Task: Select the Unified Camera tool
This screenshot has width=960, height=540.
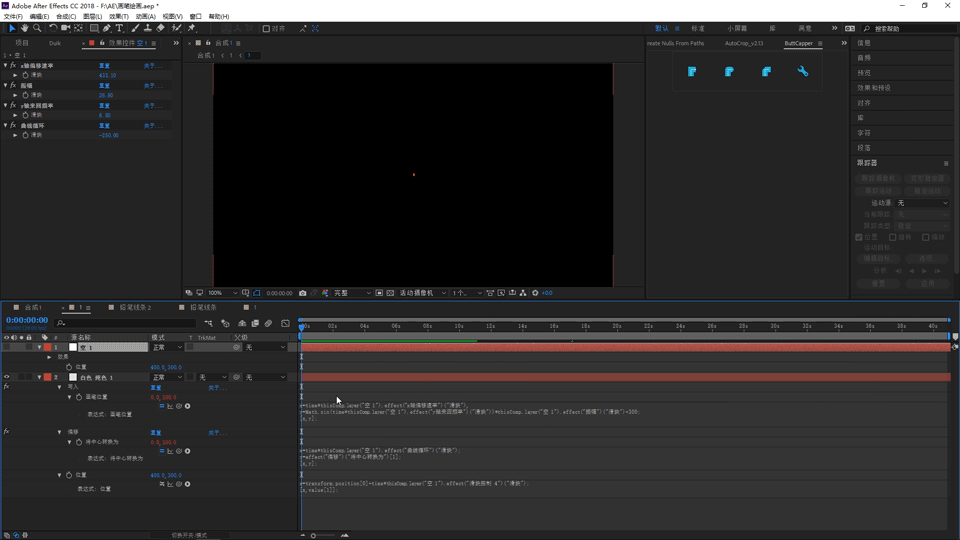Action: (66, 28)
